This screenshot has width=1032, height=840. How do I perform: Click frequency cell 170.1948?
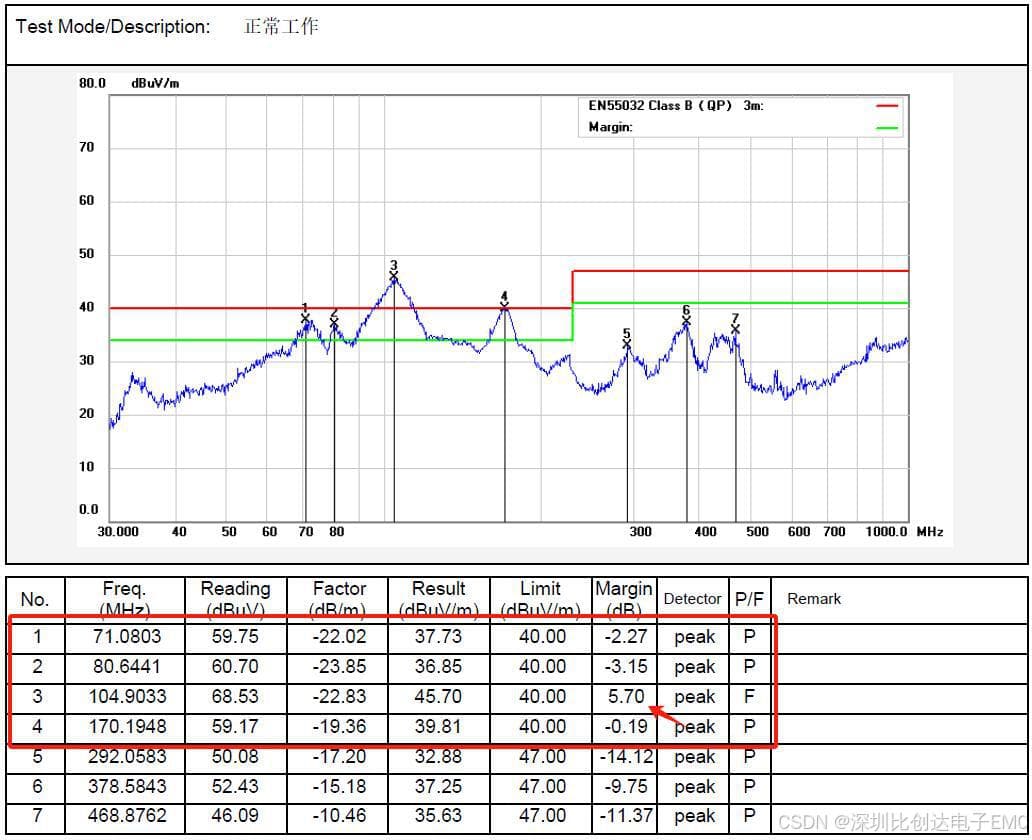coord(127,726)
